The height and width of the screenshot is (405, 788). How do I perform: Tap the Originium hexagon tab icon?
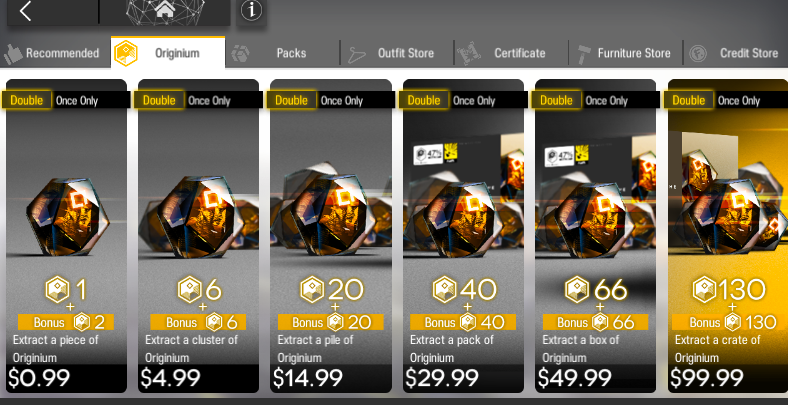point(126,53)
